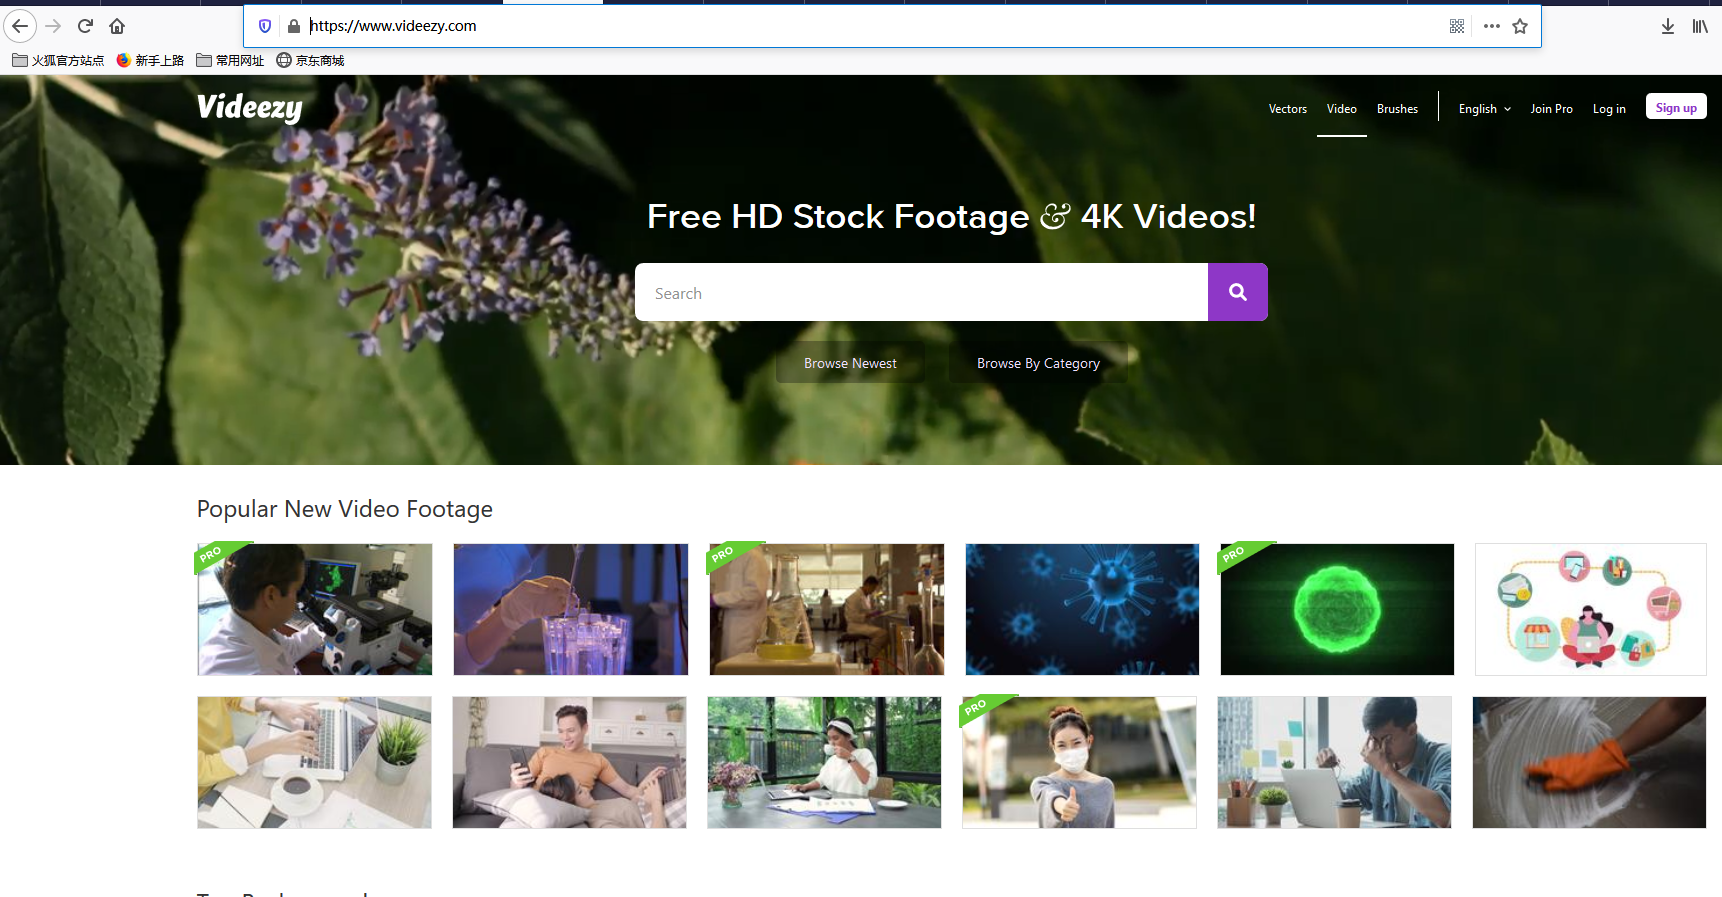
Task: Open the library bookshelf icon
Action: pos(1700,26)
